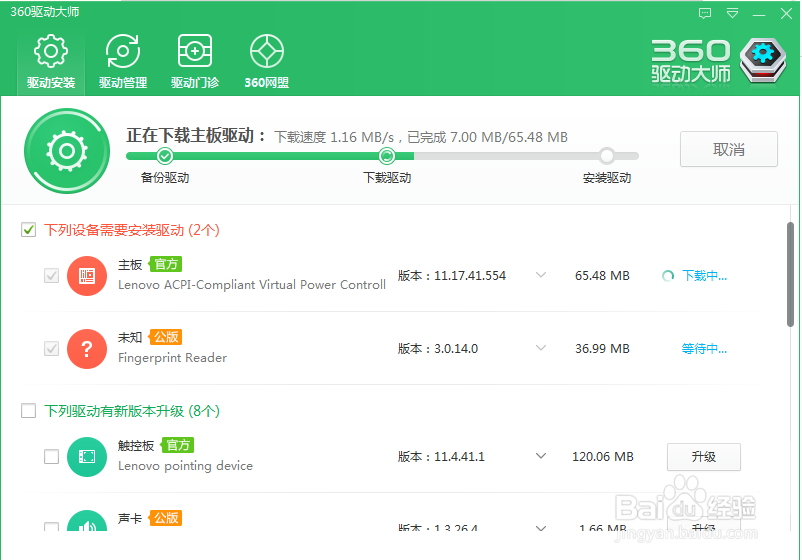The width and height of the screenshot is (802, 560).
Task: Expand version dropdown for 声卡 row
Action: 541,528
